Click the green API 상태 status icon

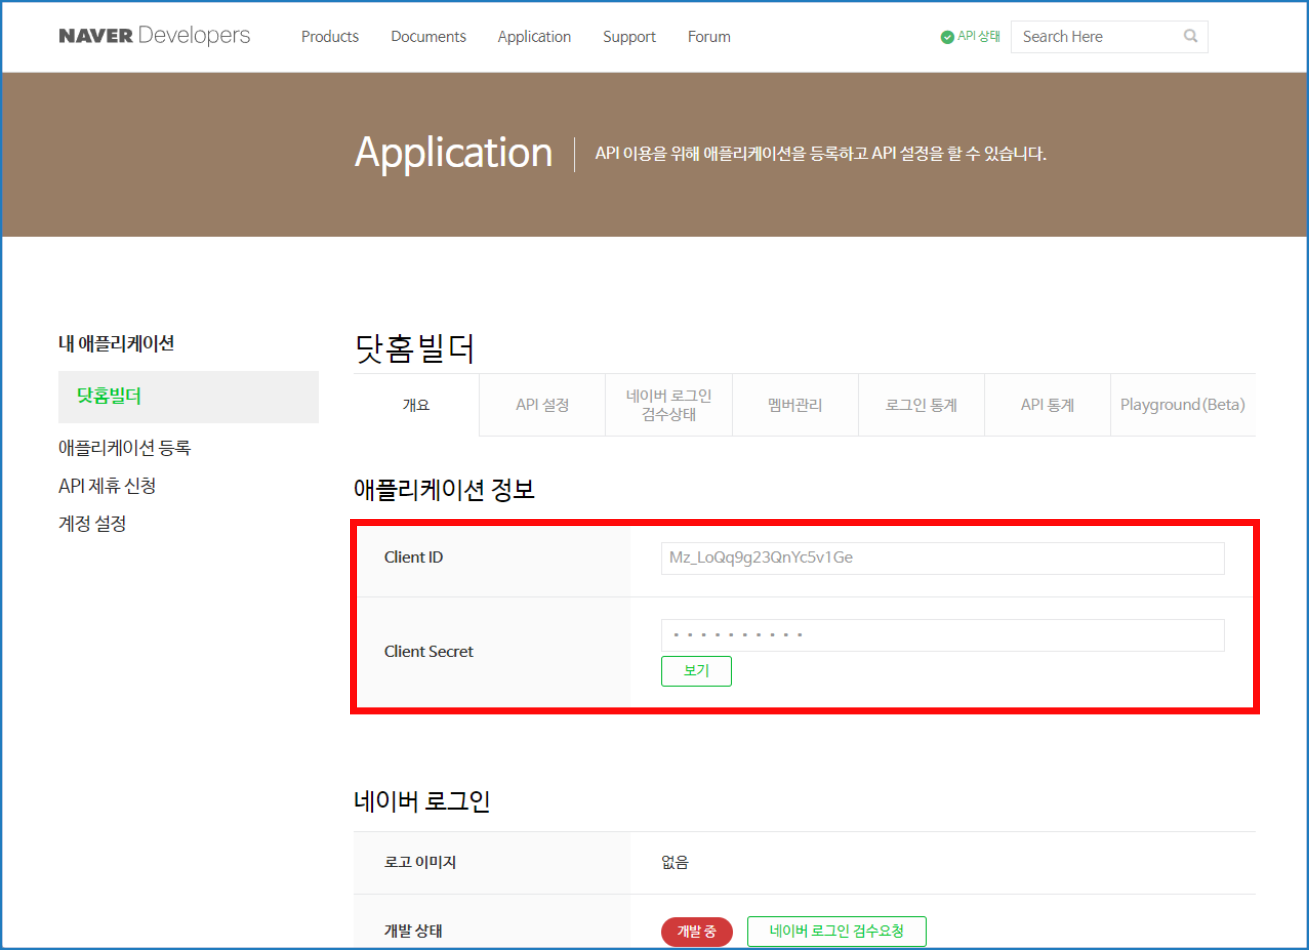[x=947, y=37]
